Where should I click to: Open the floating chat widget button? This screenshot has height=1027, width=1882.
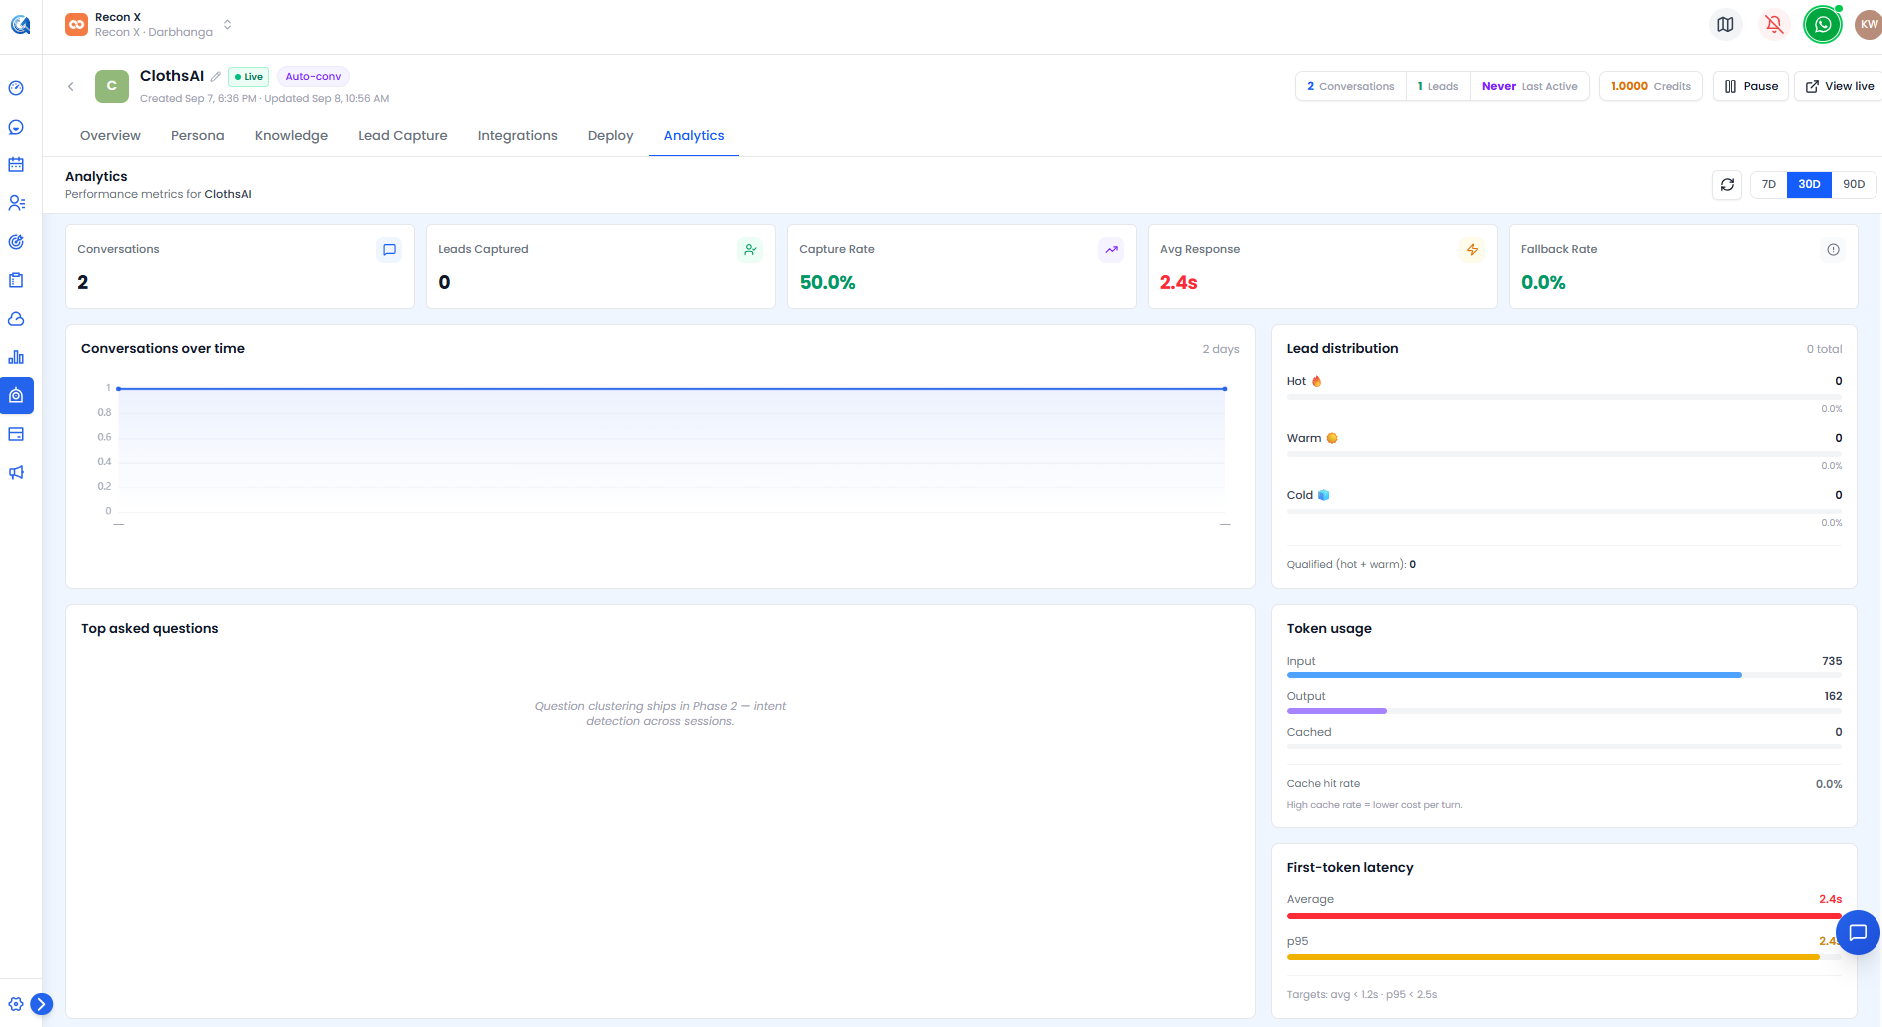[1858, 933]
